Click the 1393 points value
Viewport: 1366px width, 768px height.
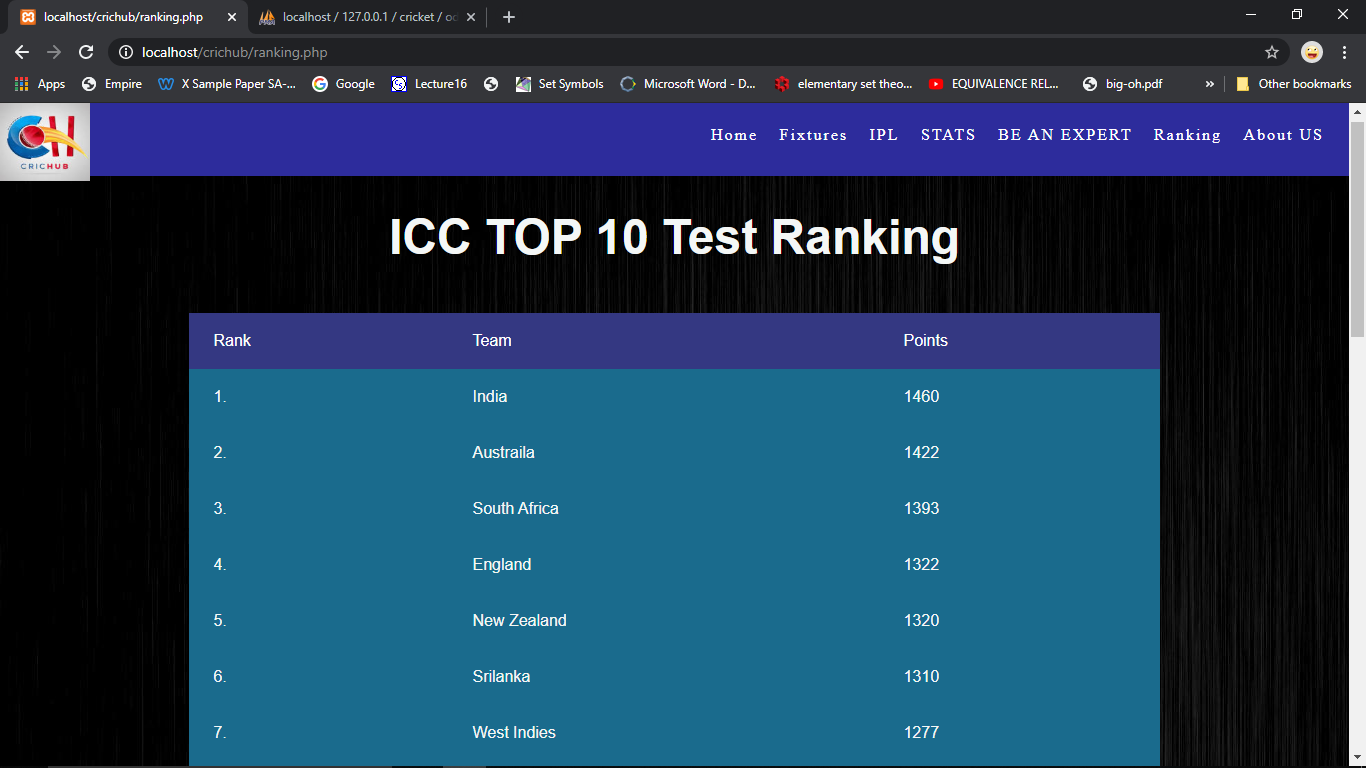pos(922,509)
